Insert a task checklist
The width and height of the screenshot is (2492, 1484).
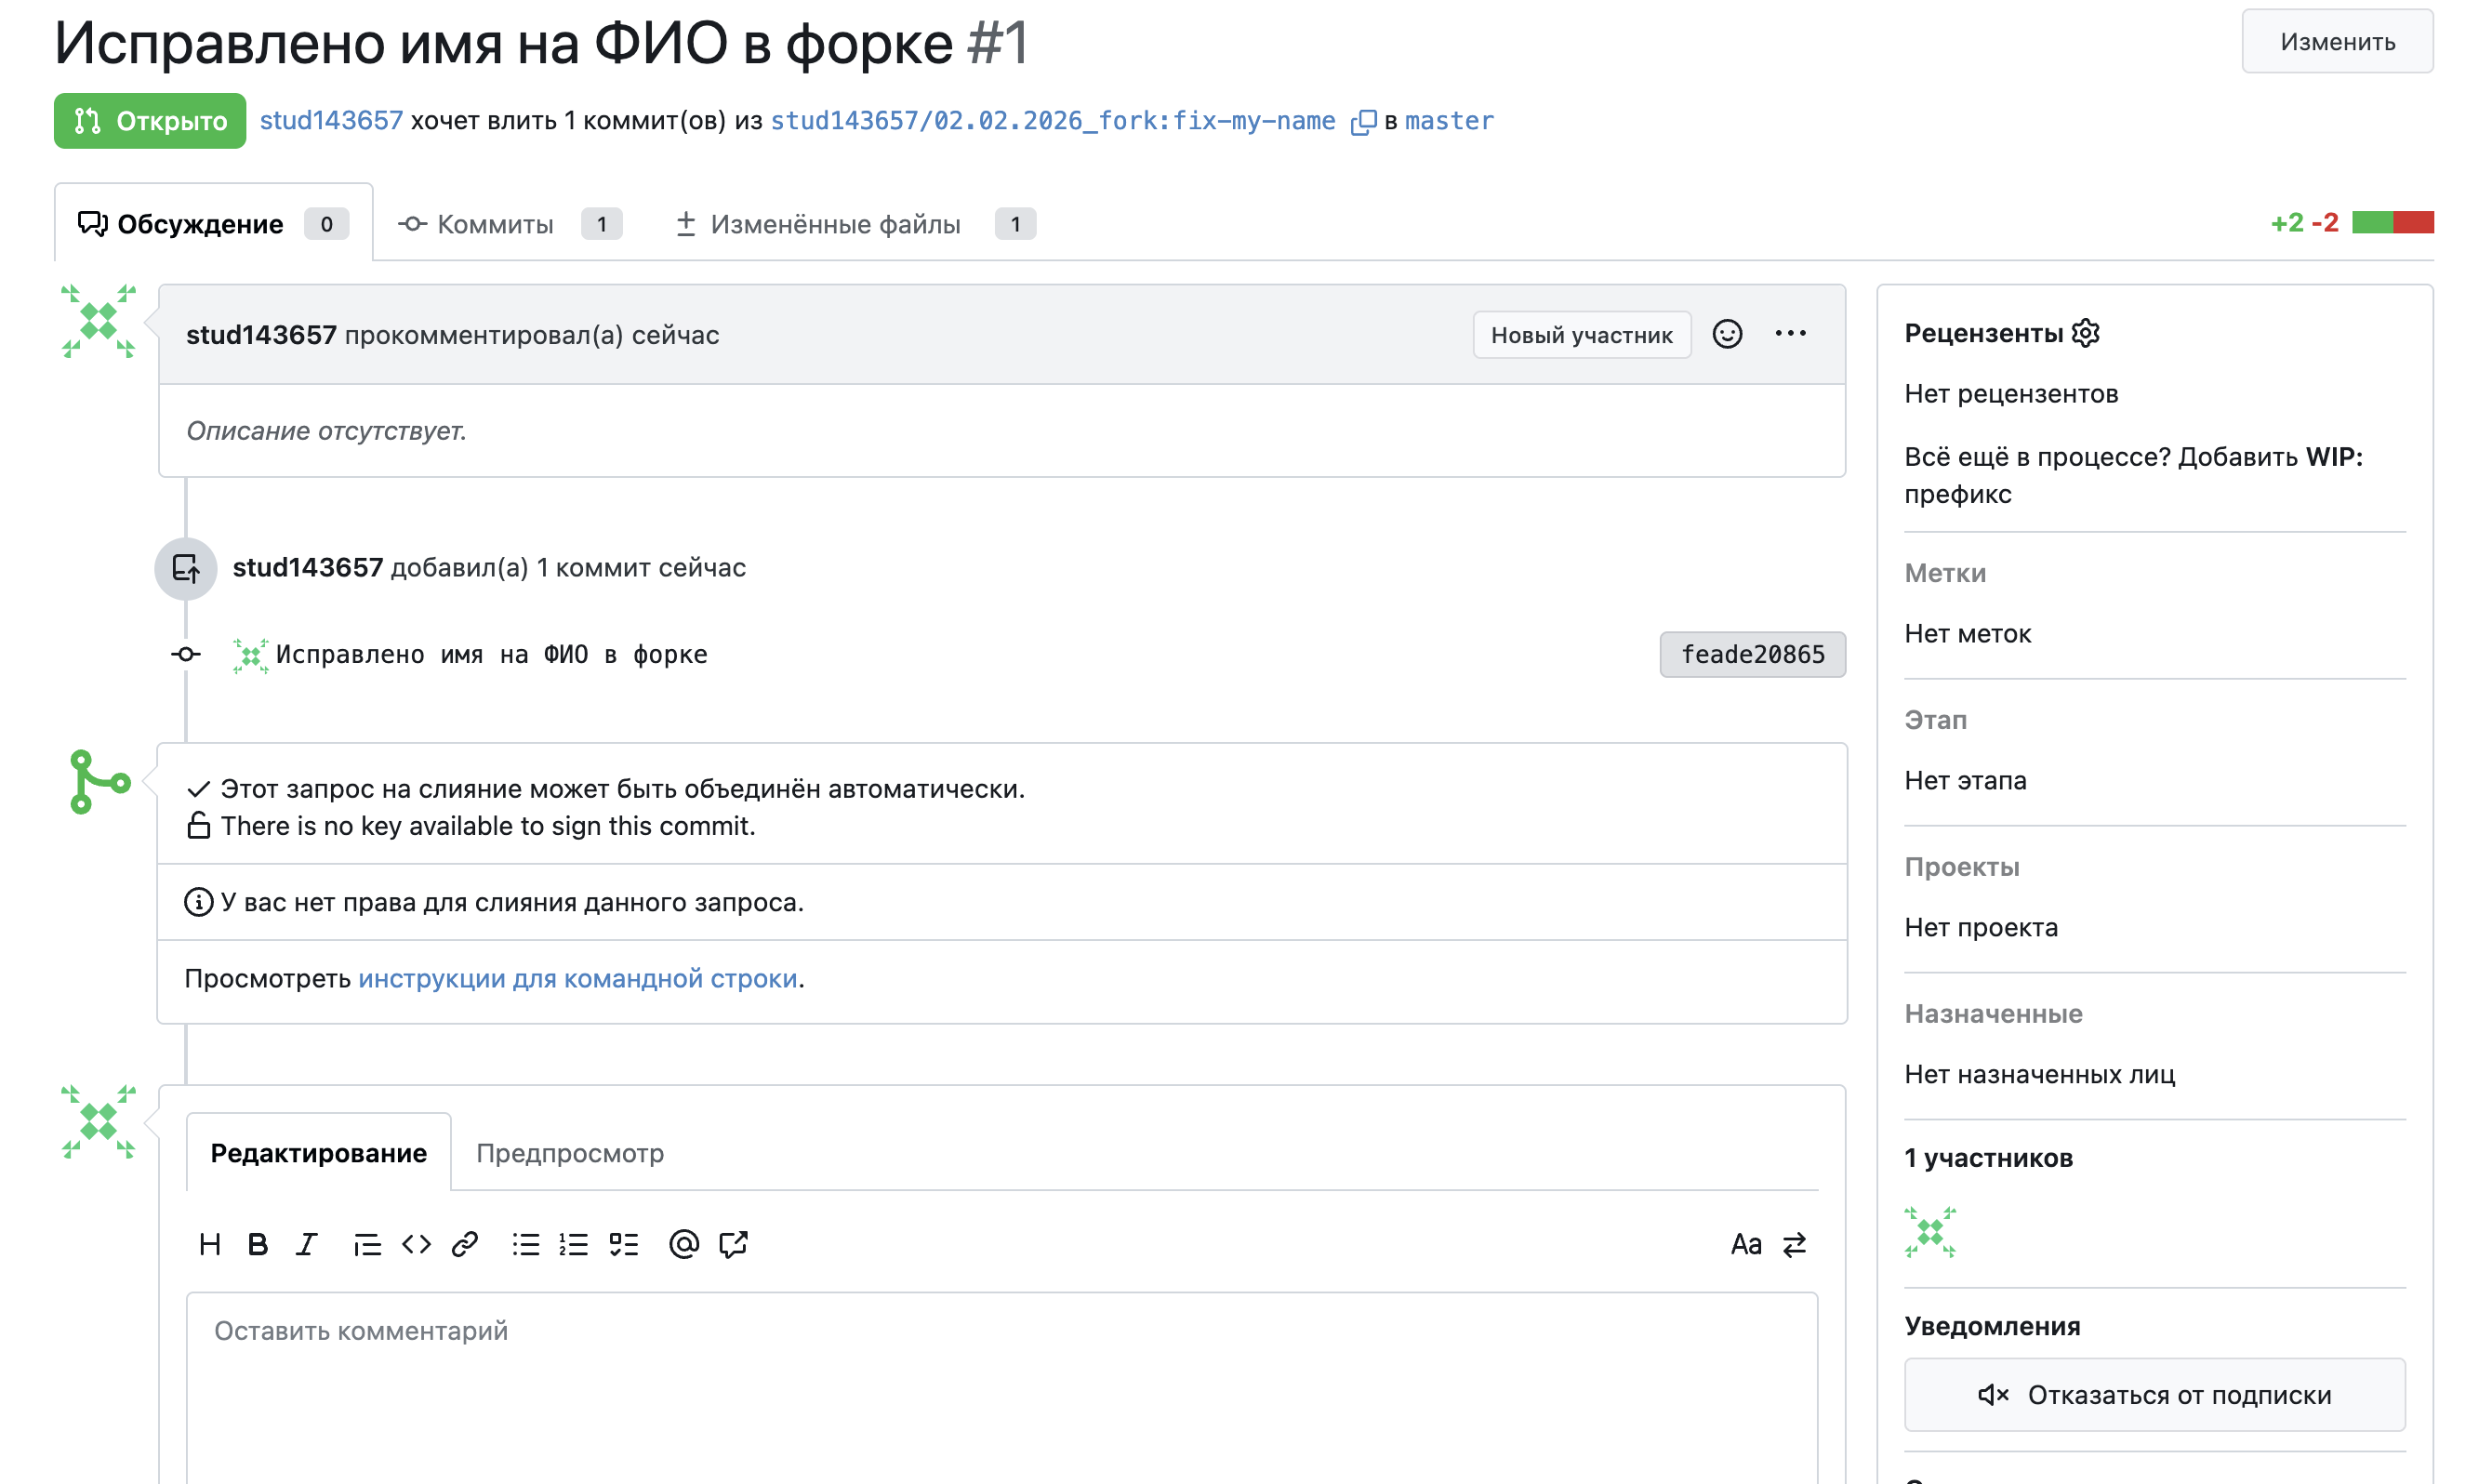pyautogui.click(x=624, y=1244)
